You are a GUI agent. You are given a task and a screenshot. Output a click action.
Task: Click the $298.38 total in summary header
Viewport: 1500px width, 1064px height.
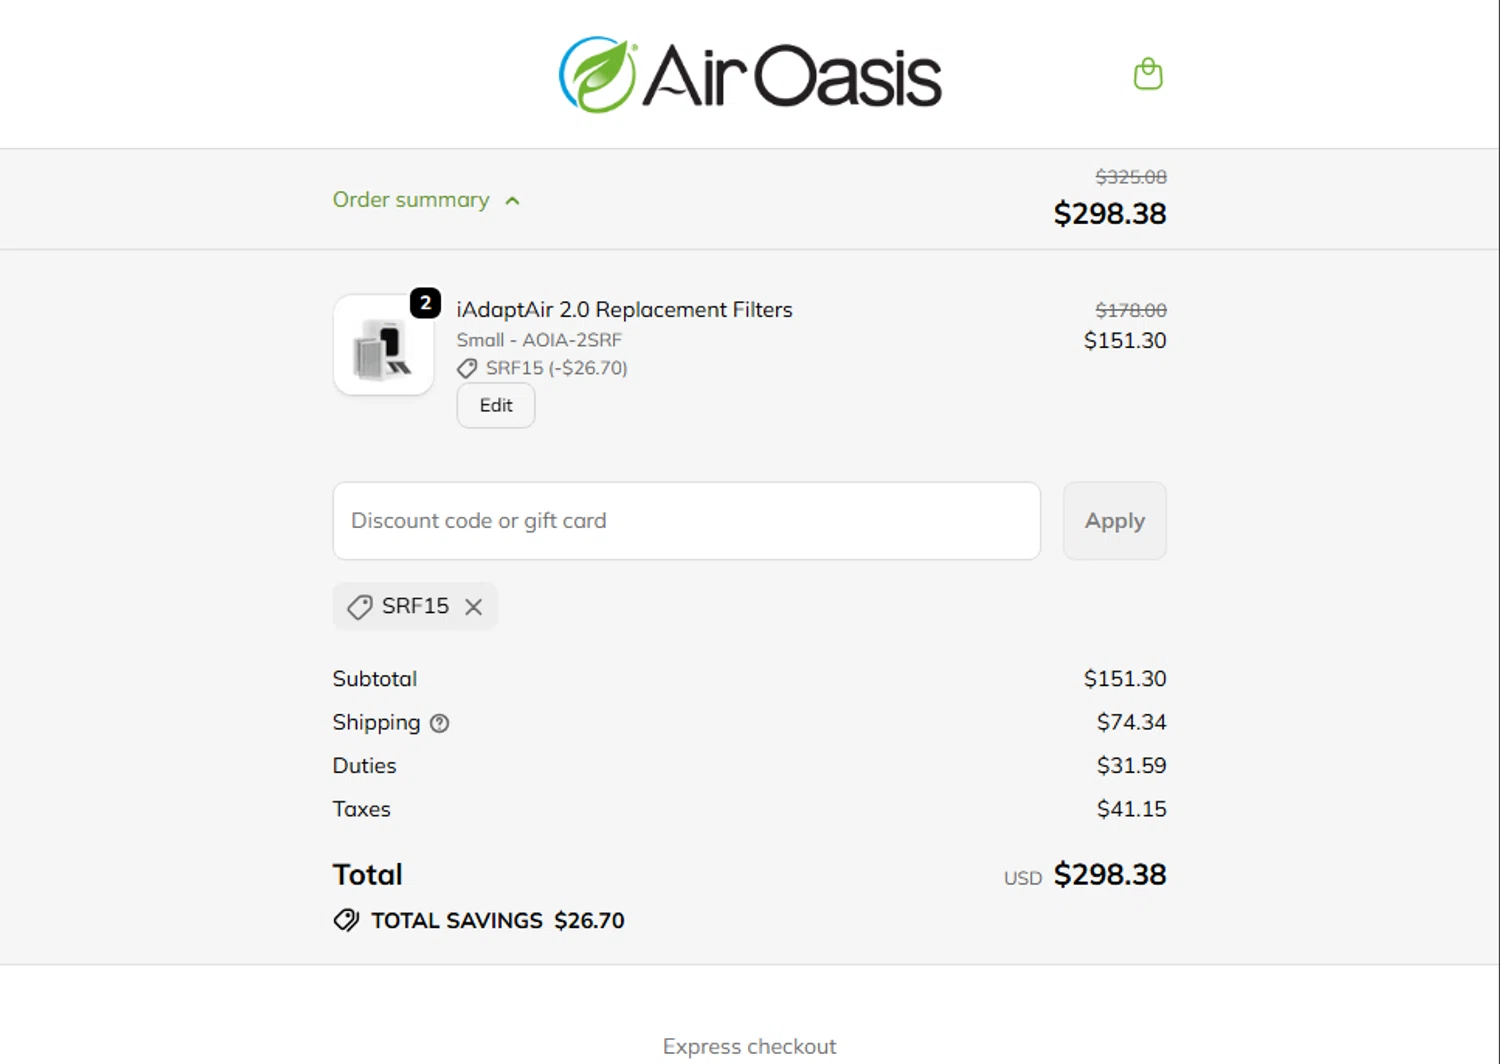(x=1110, y=214)
